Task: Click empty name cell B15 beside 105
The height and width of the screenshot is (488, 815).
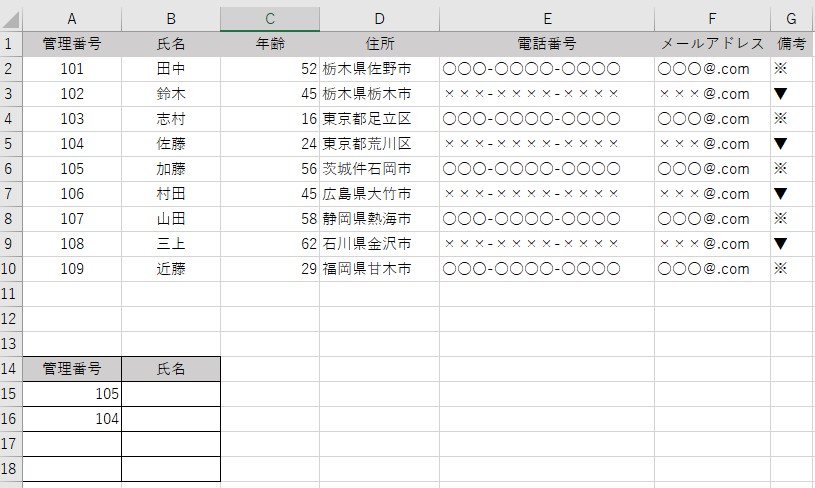Action: click(171, 394)
